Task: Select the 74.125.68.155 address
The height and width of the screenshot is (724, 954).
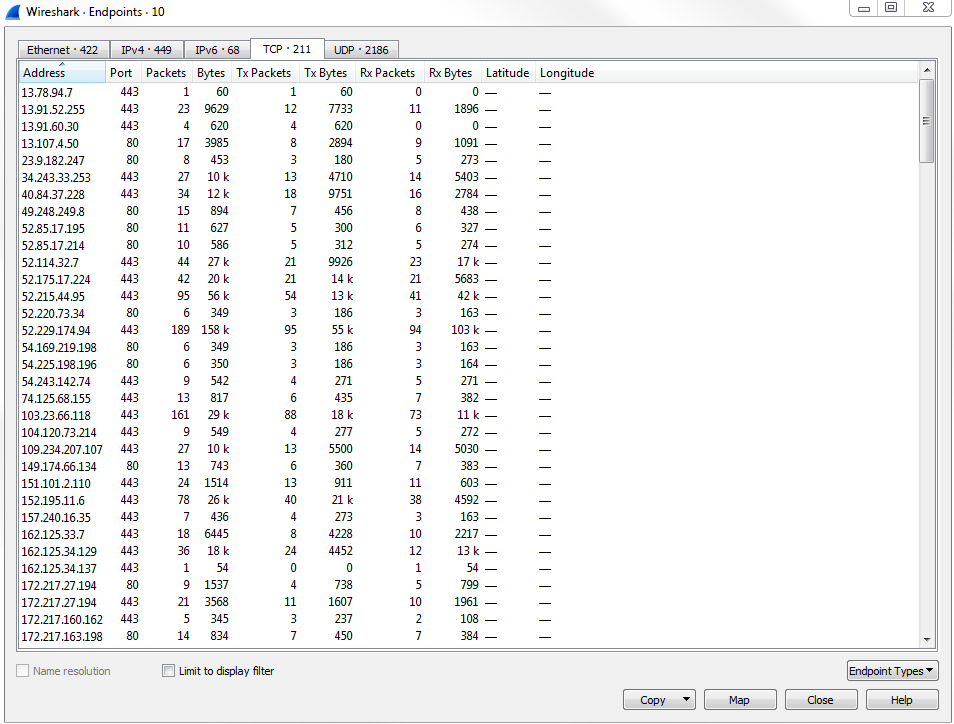Action: pyautogui.click(x=56, y=399)
